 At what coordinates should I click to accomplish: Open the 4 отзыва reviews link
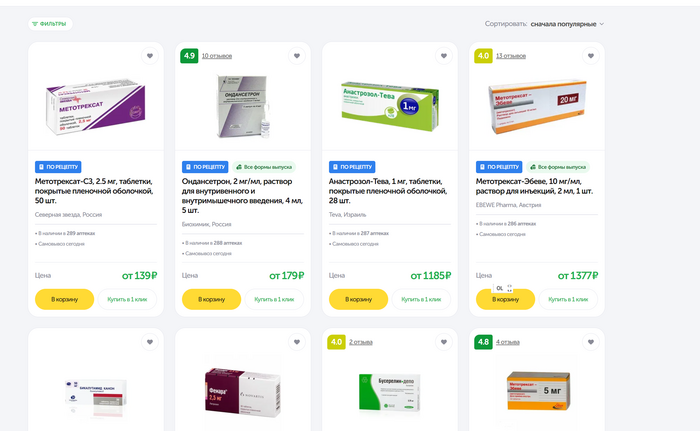(x=508, y=342)
